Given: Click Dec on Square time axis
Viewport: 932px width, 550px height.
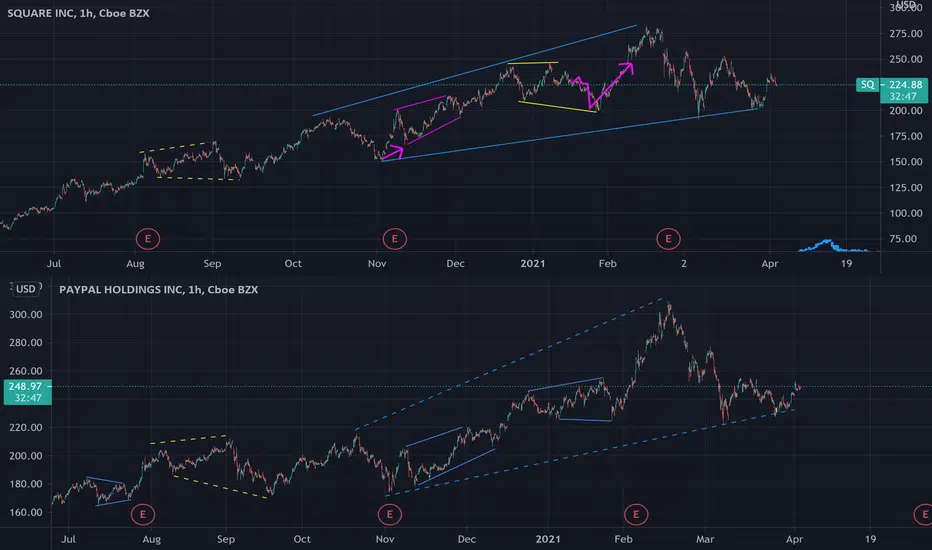Looking at the screenshot, I should [455, 263].
